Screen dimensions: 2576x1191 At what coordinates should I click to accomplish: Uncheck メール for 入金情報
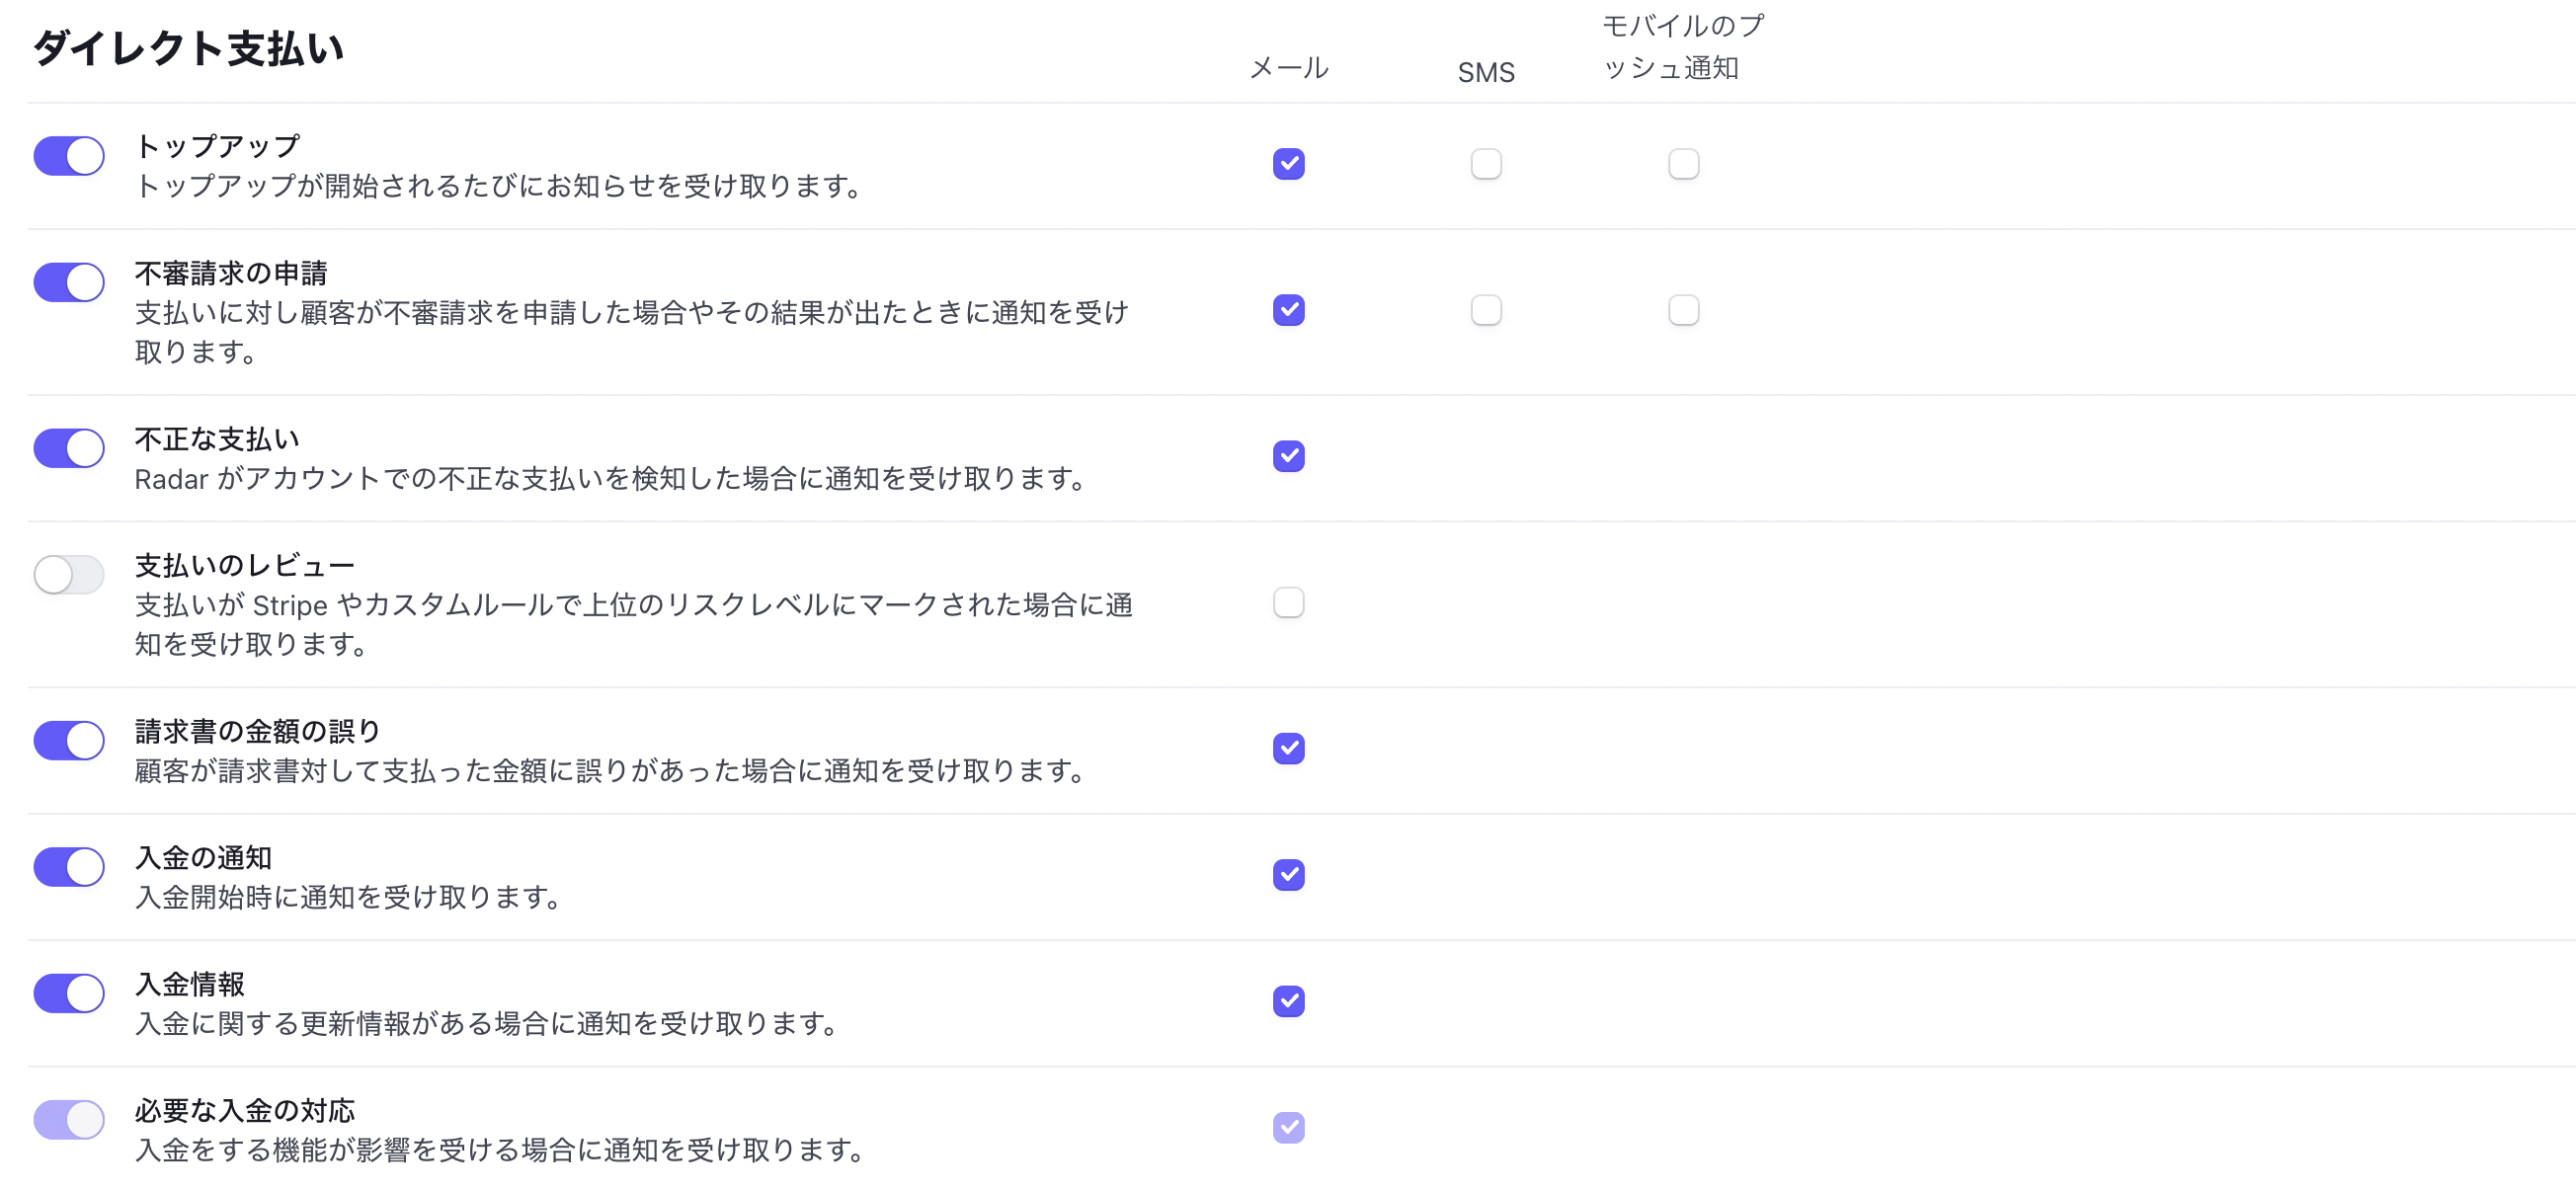click(1289, 1001)
